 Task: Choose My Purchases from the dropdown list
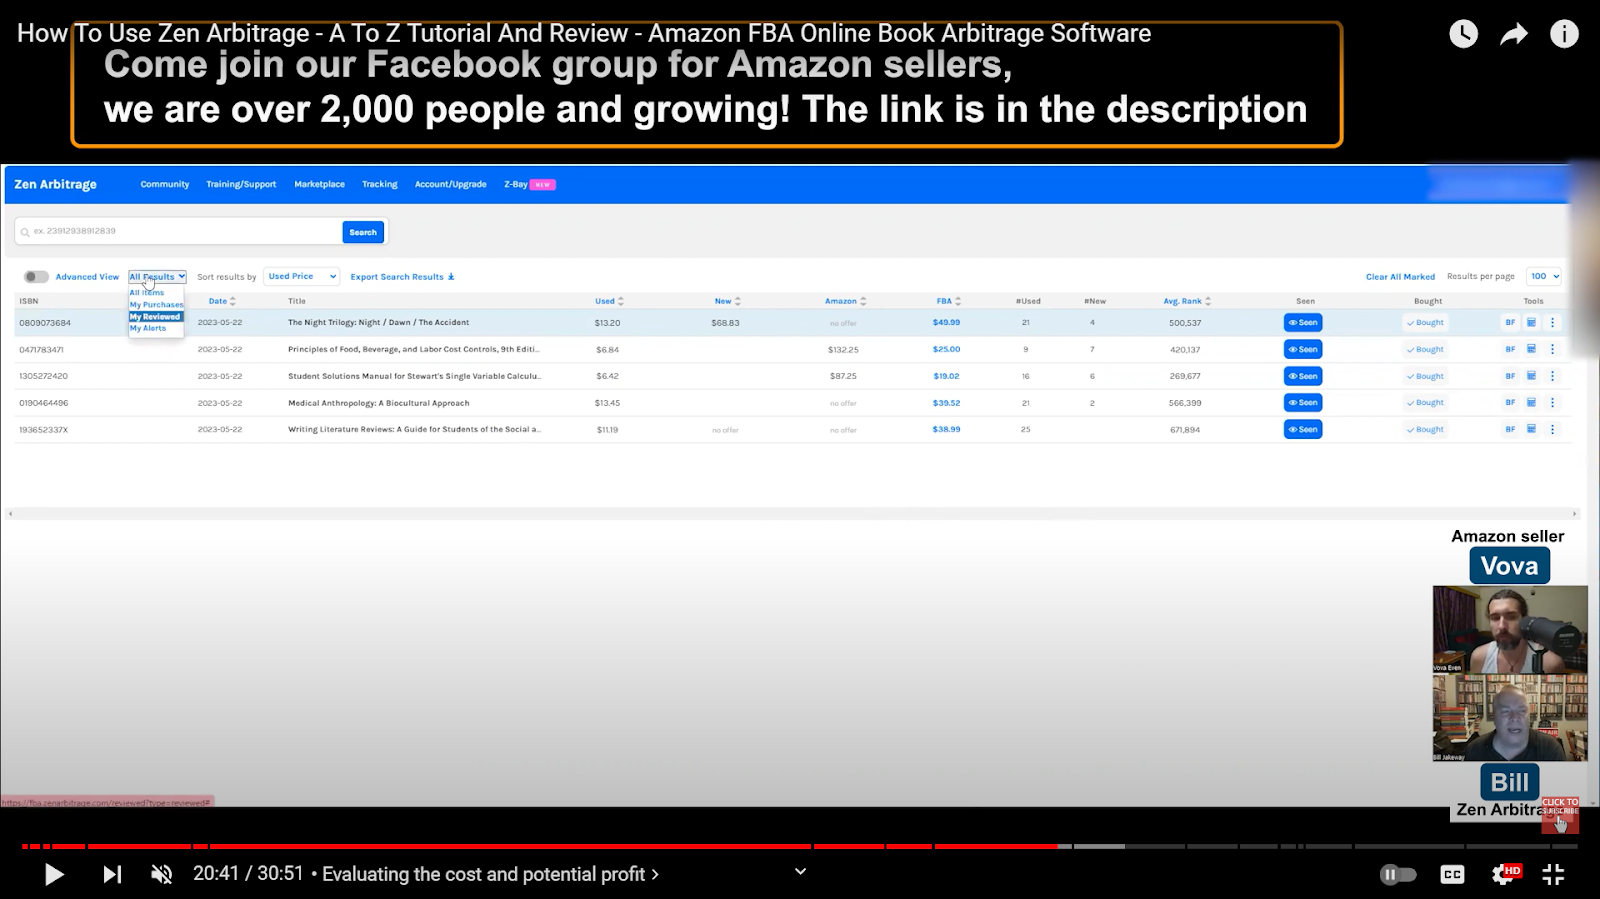tap(156, 305)
